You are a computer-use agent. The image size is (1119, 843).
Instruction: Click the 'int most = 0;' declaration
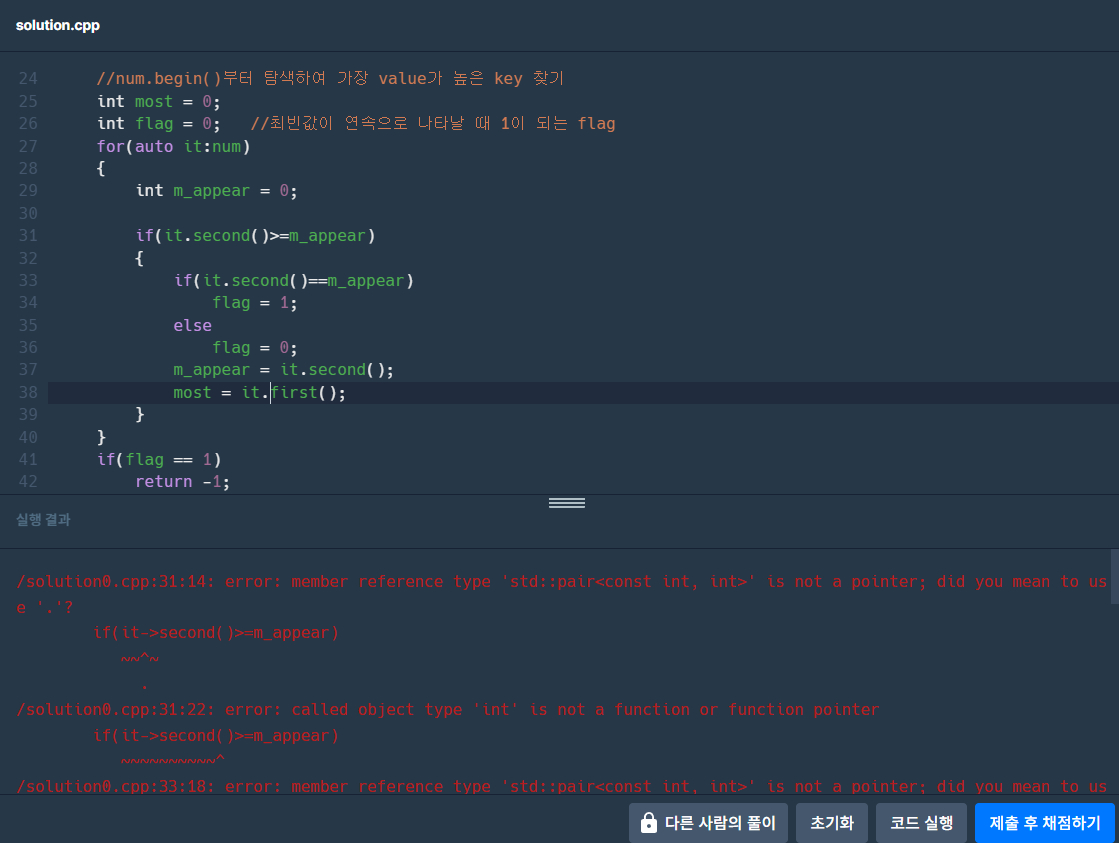158,101
